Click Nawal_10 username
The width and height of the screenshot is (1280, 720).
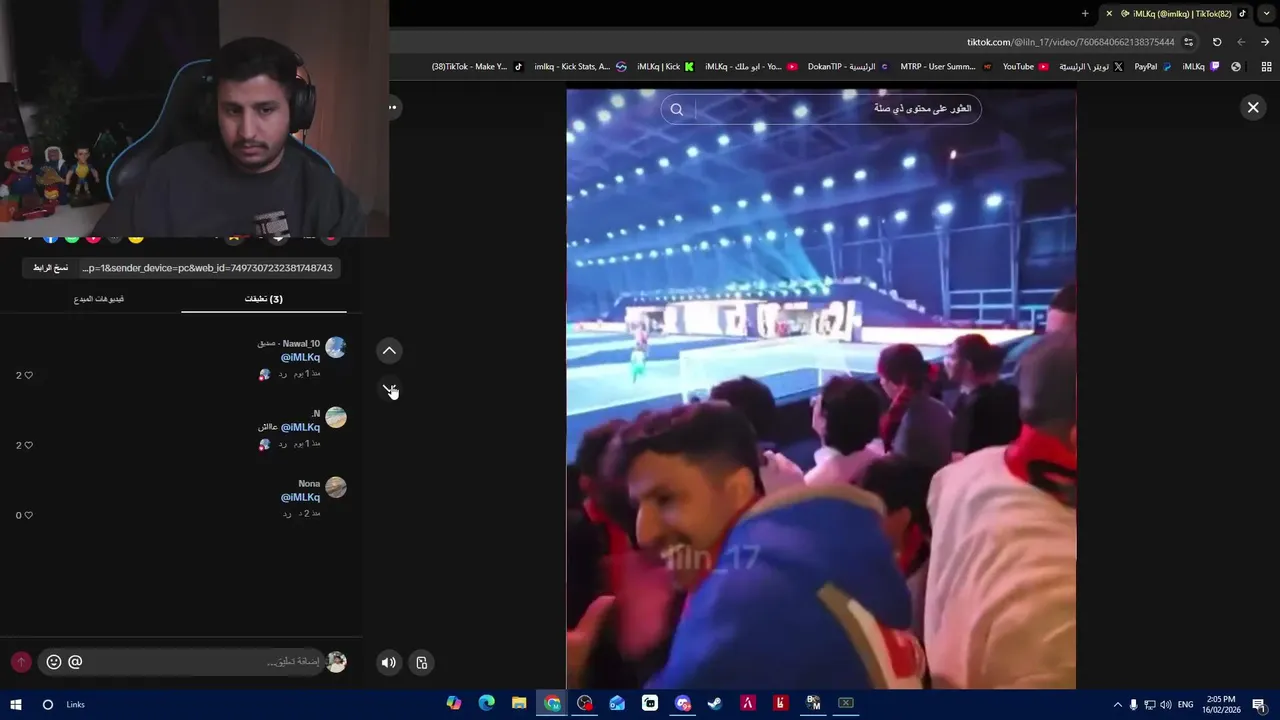(x=301, y=343)
